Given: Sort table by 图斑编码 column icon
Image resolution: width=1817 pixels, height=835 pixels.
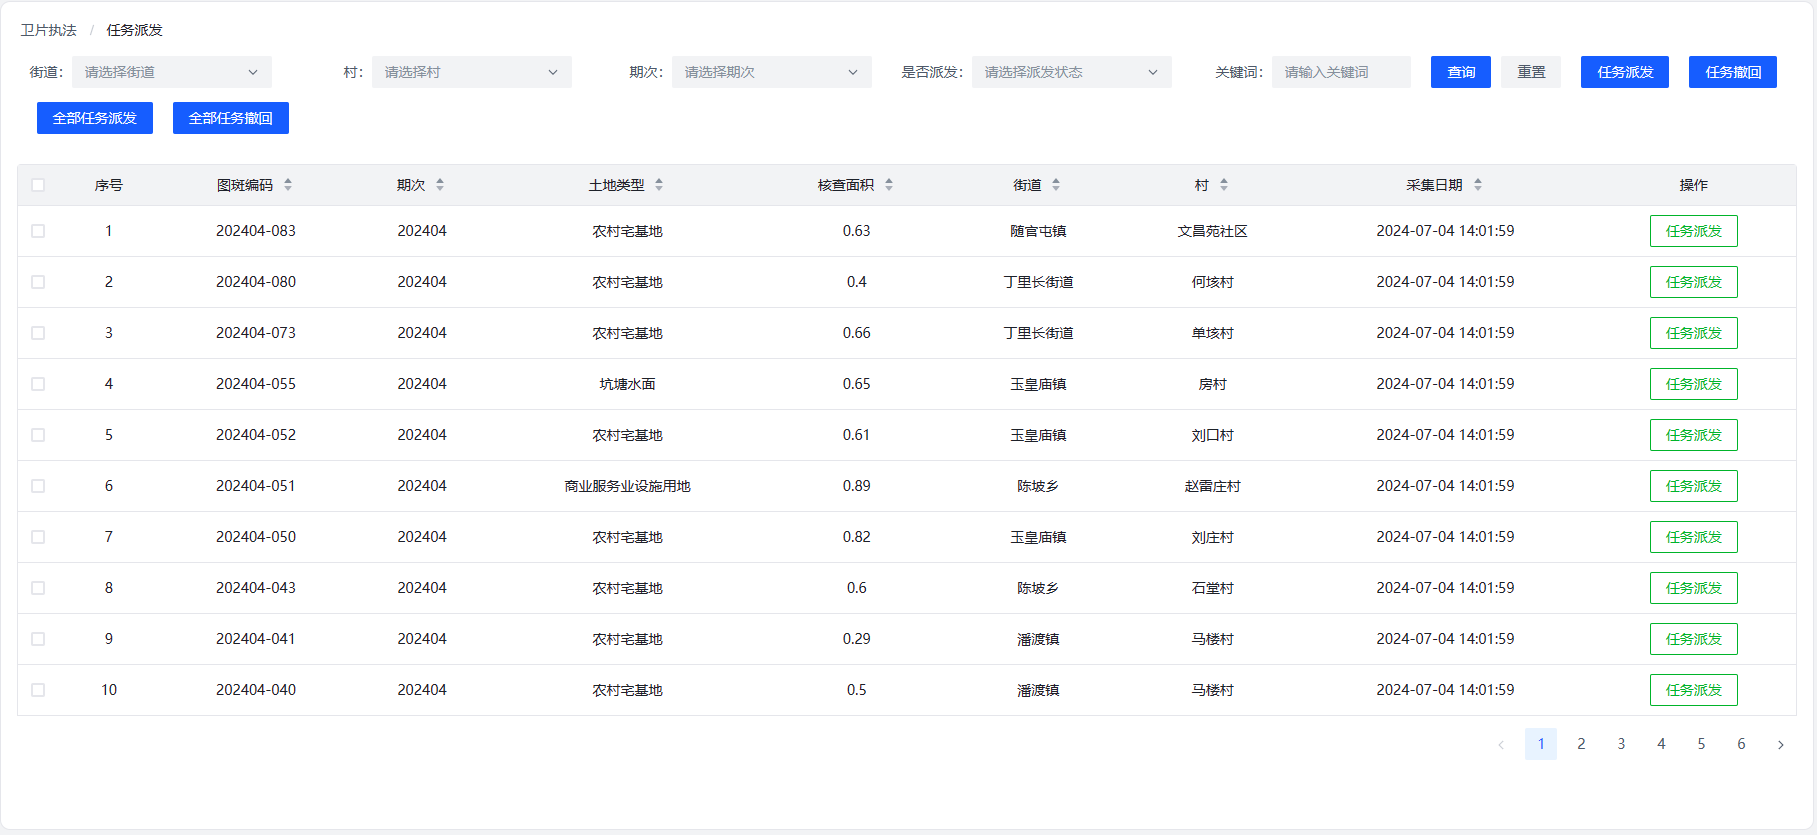Looking at the screenshot, I should click(288, 185).
